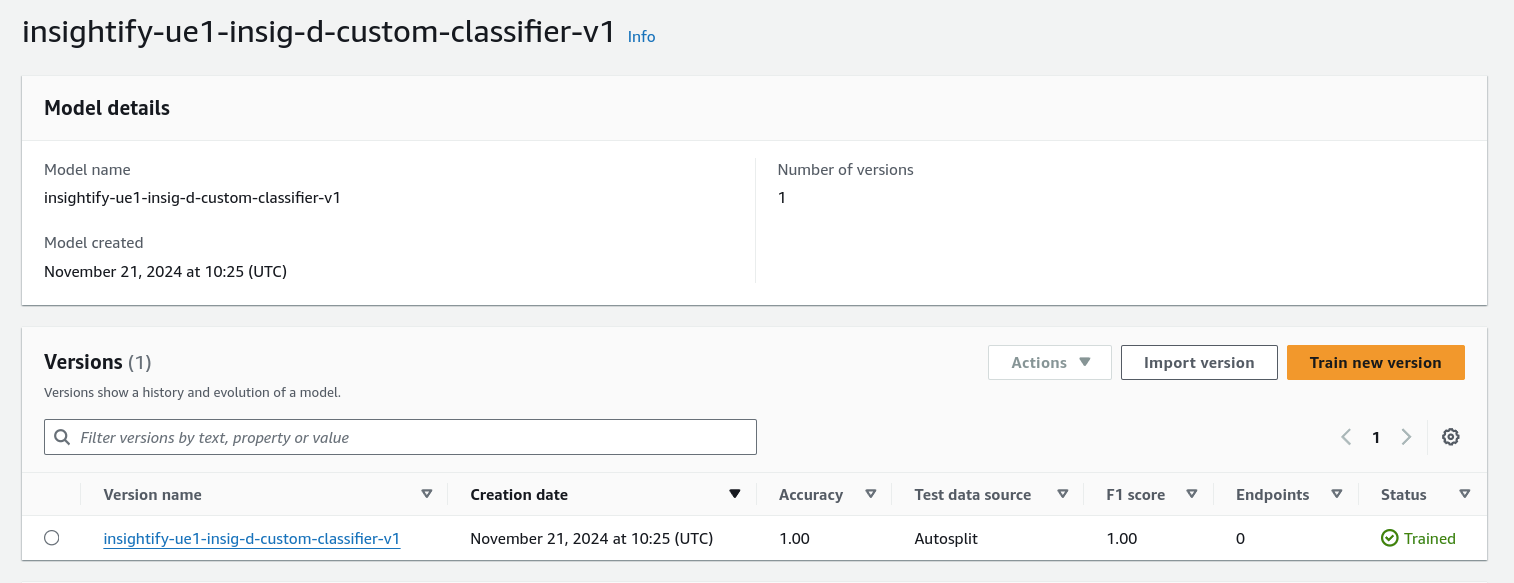Open the insightify-ue1-insig-d-custom-classifier-v1 version link

pos(251,538)
